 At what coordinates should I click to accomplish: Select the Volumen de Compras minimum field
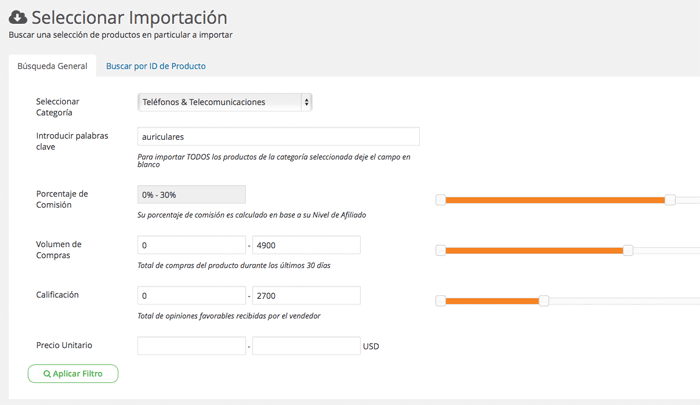tap(191, 245)
